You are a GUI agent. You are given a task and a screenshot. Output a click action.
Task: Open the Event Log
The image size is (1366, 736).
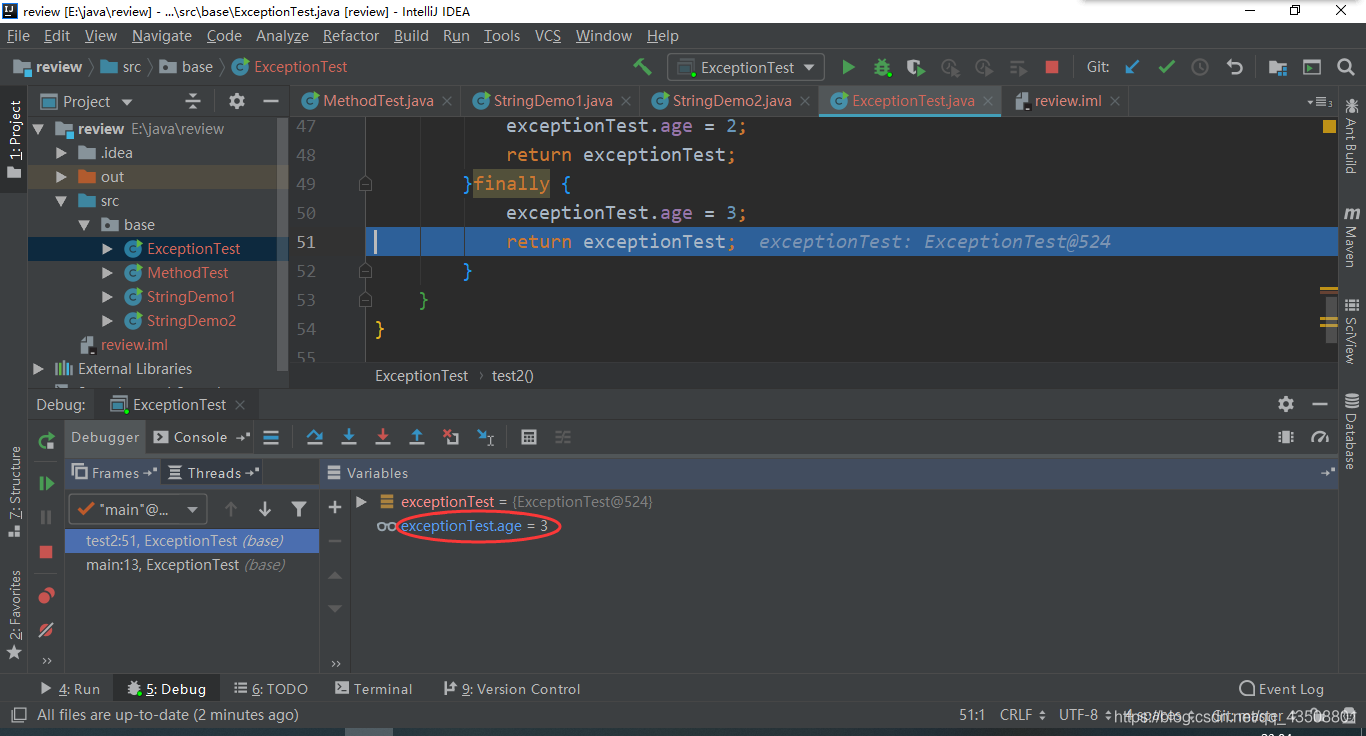(x=1282, y=689)
